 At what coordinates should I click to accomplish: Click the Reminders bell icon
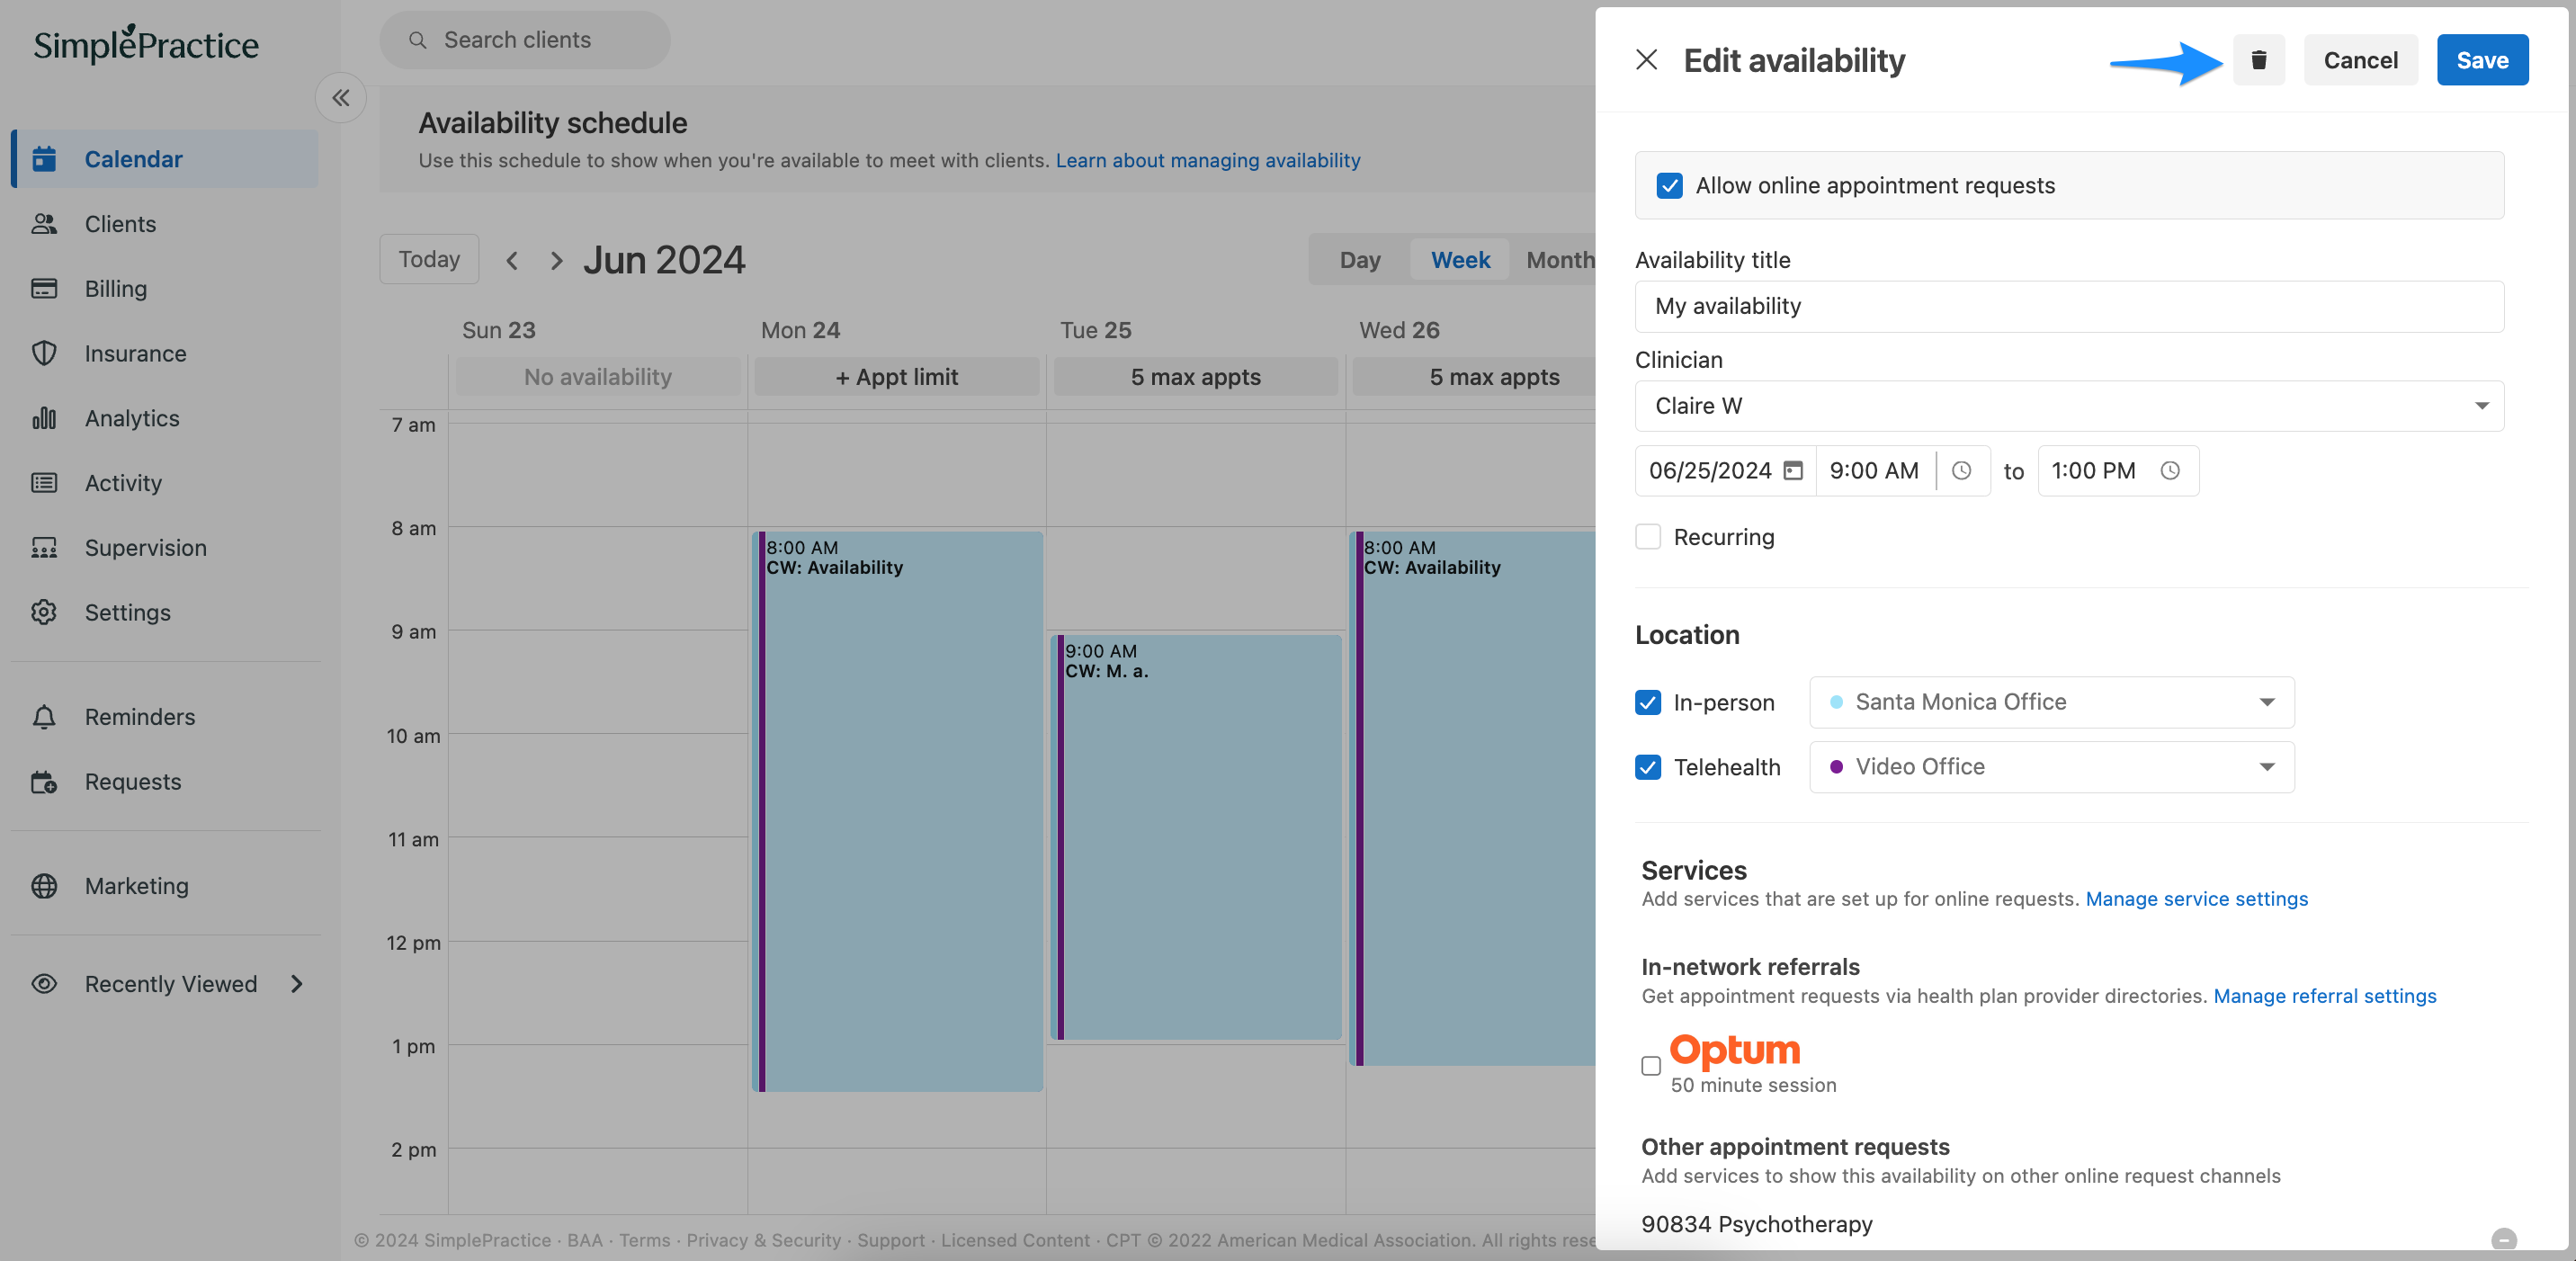45,716
